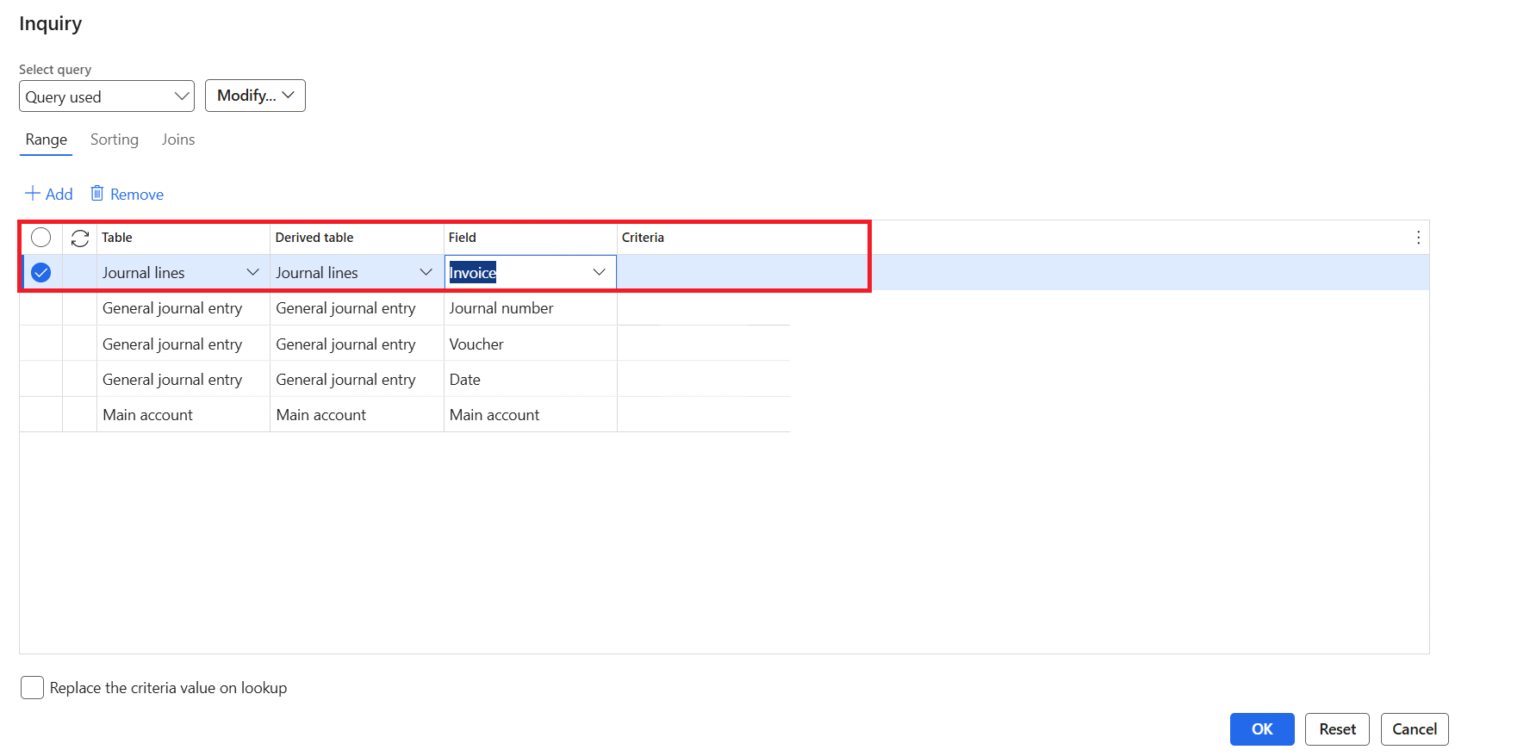Image resolution: width=1536 pixels, height=756 pixels.
Task: Enable Replace the criteria value on lookup
Action: (31, 687)
